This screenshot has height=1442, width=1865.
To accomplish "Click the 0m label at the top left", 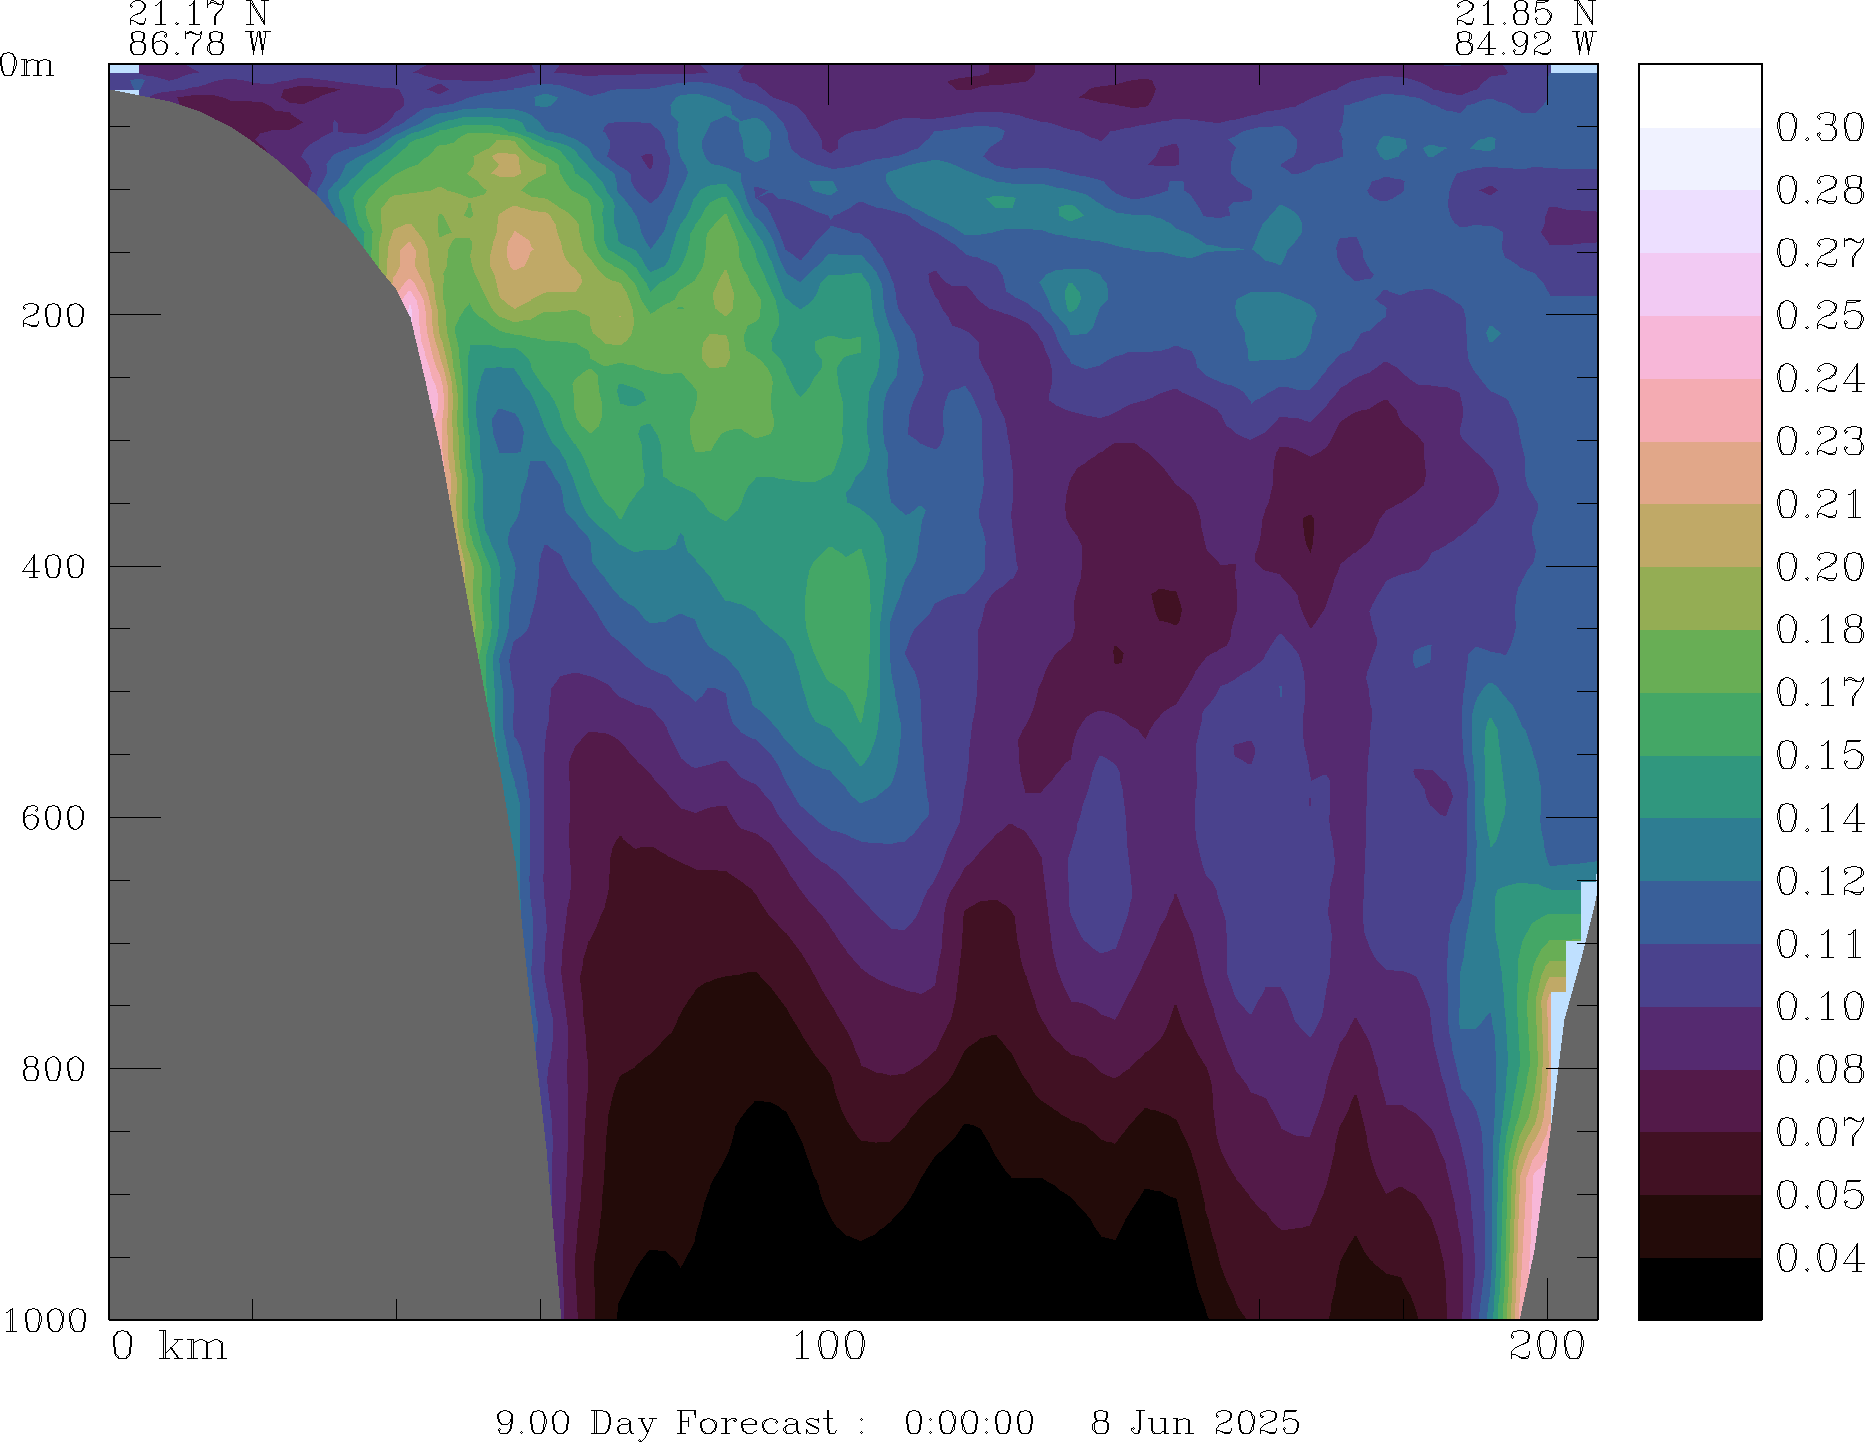I will click(28, 65).
